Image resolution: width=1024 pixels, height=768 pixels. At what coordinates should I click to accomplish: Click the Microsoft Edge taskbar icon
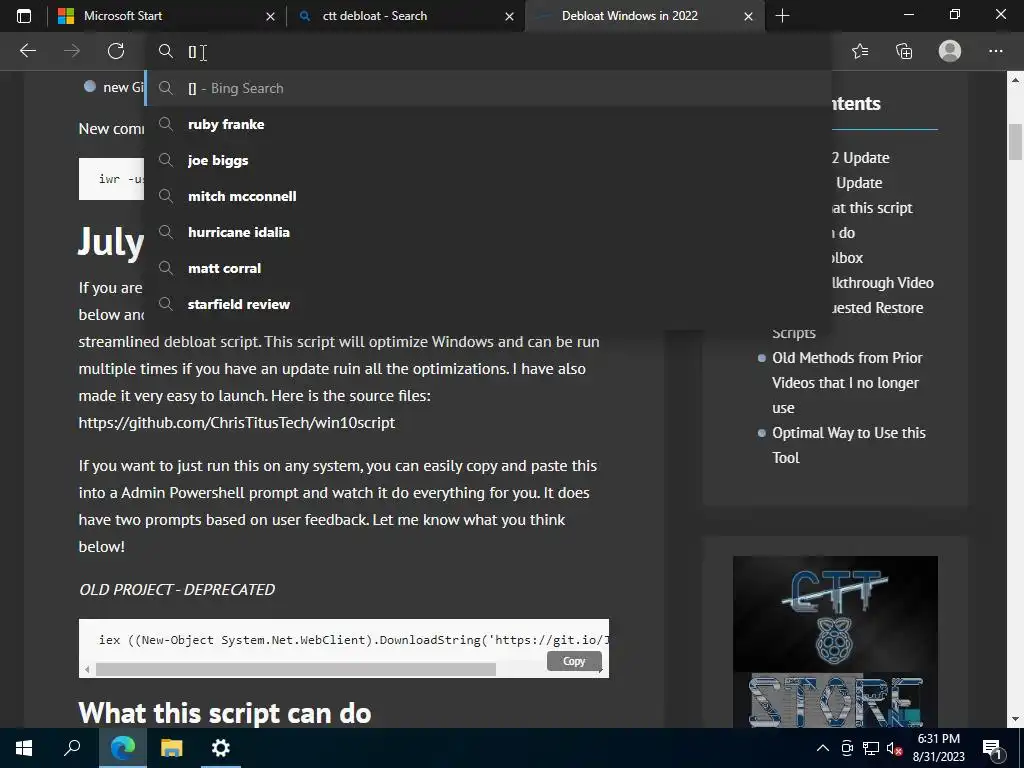pos(122,748)
